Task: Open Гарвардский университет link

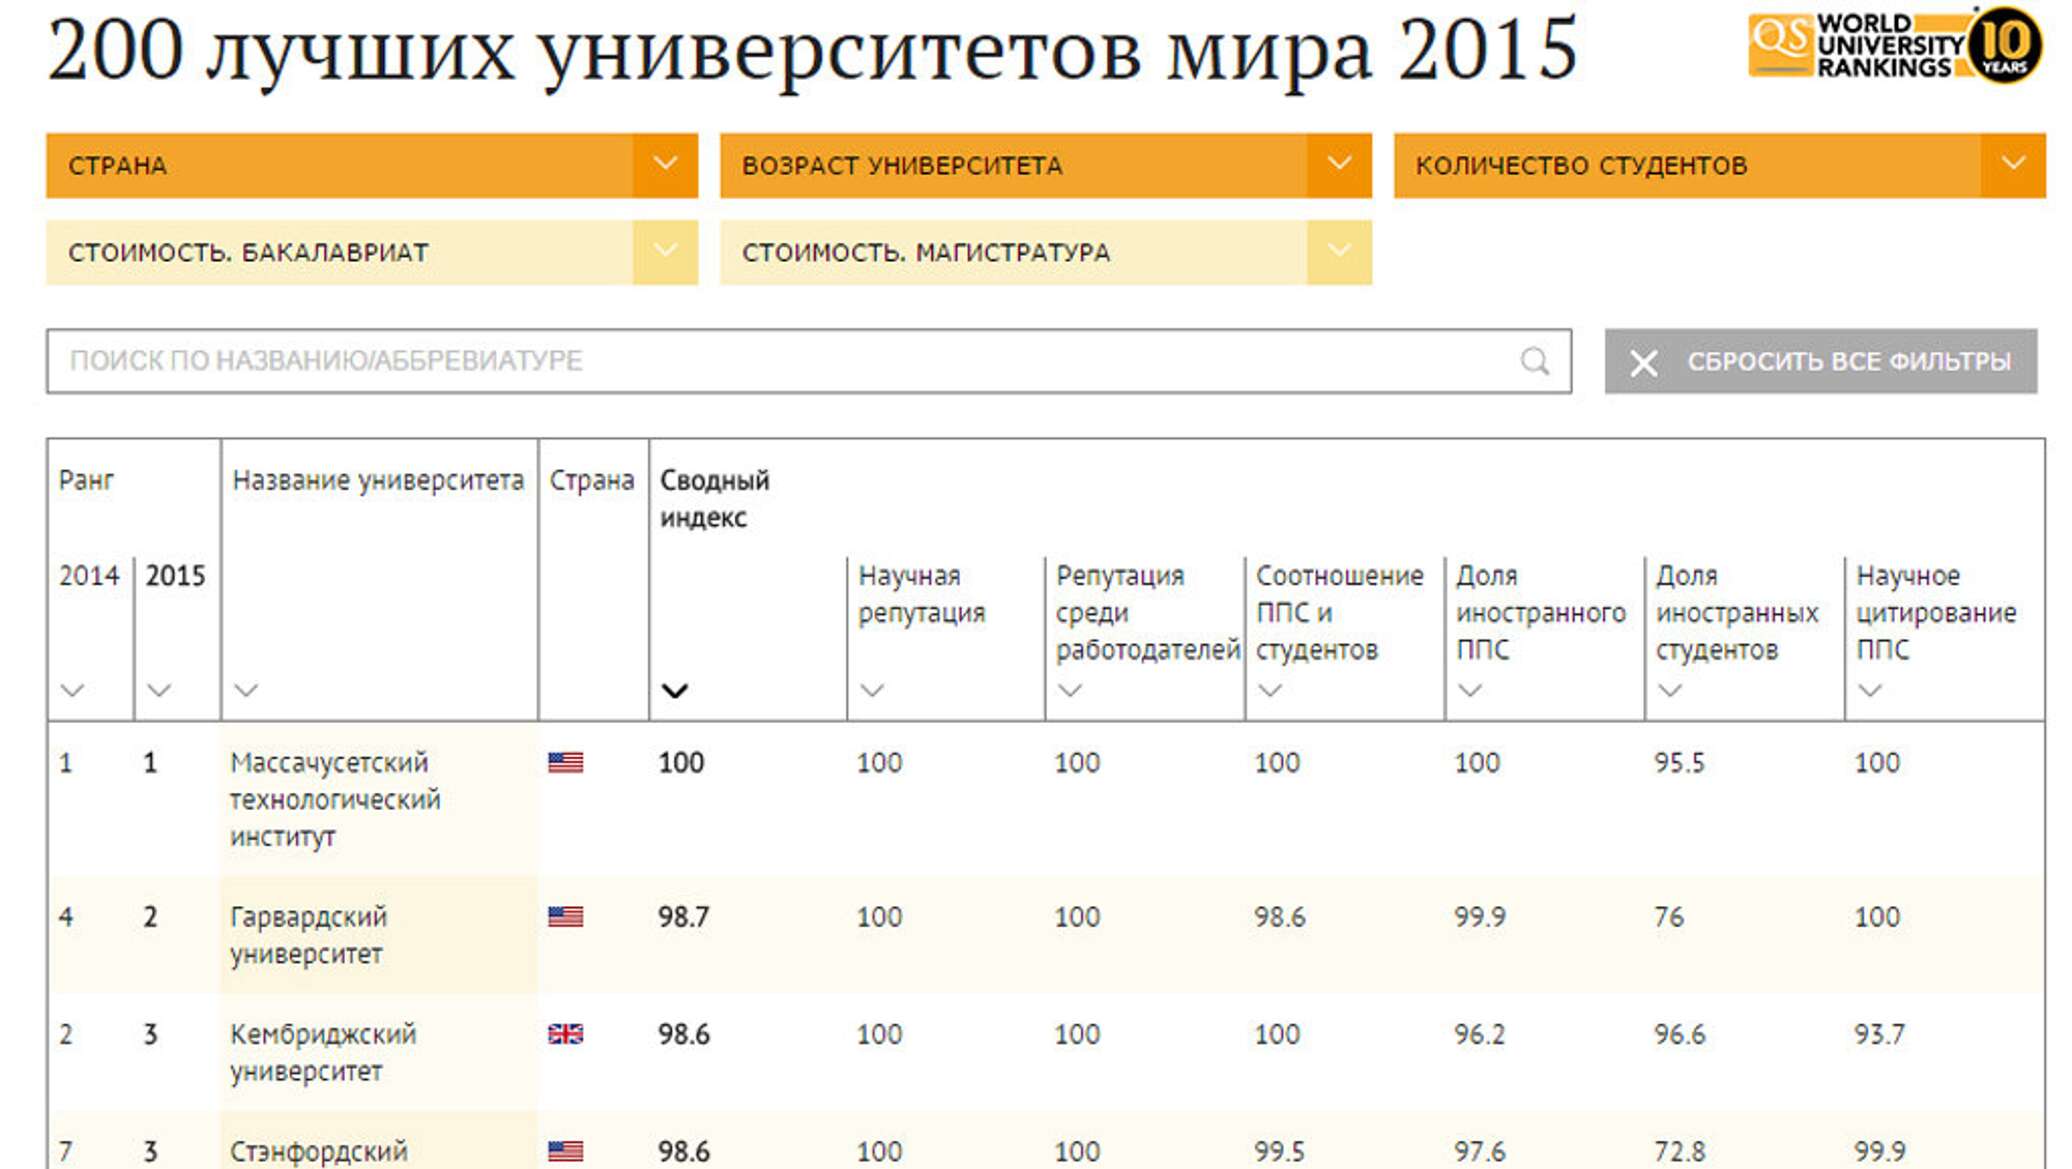Action: [x=308, y=935]
